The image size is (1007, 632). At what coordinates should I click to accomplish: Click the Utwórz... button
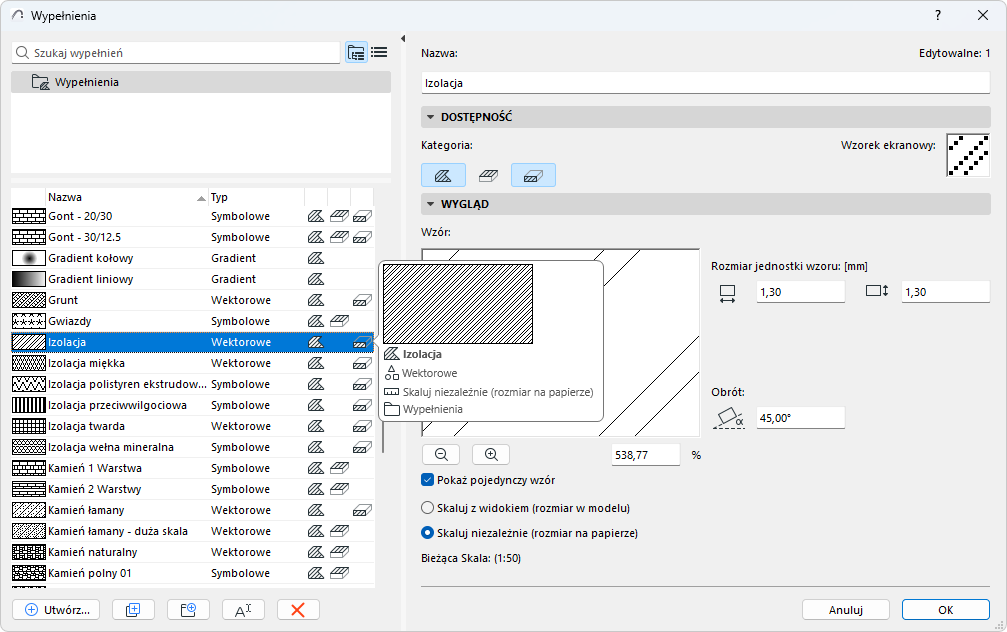click(56, 609)
